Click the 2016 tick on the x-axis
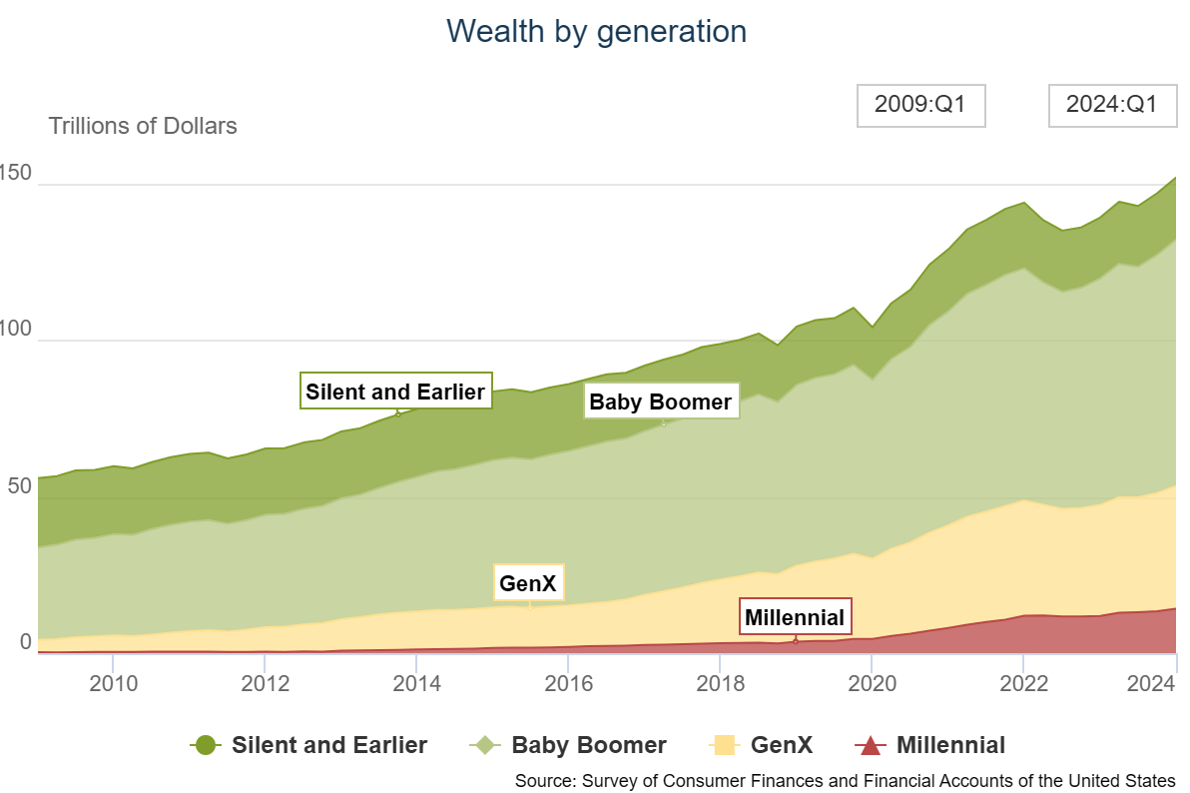 (567, 684)
